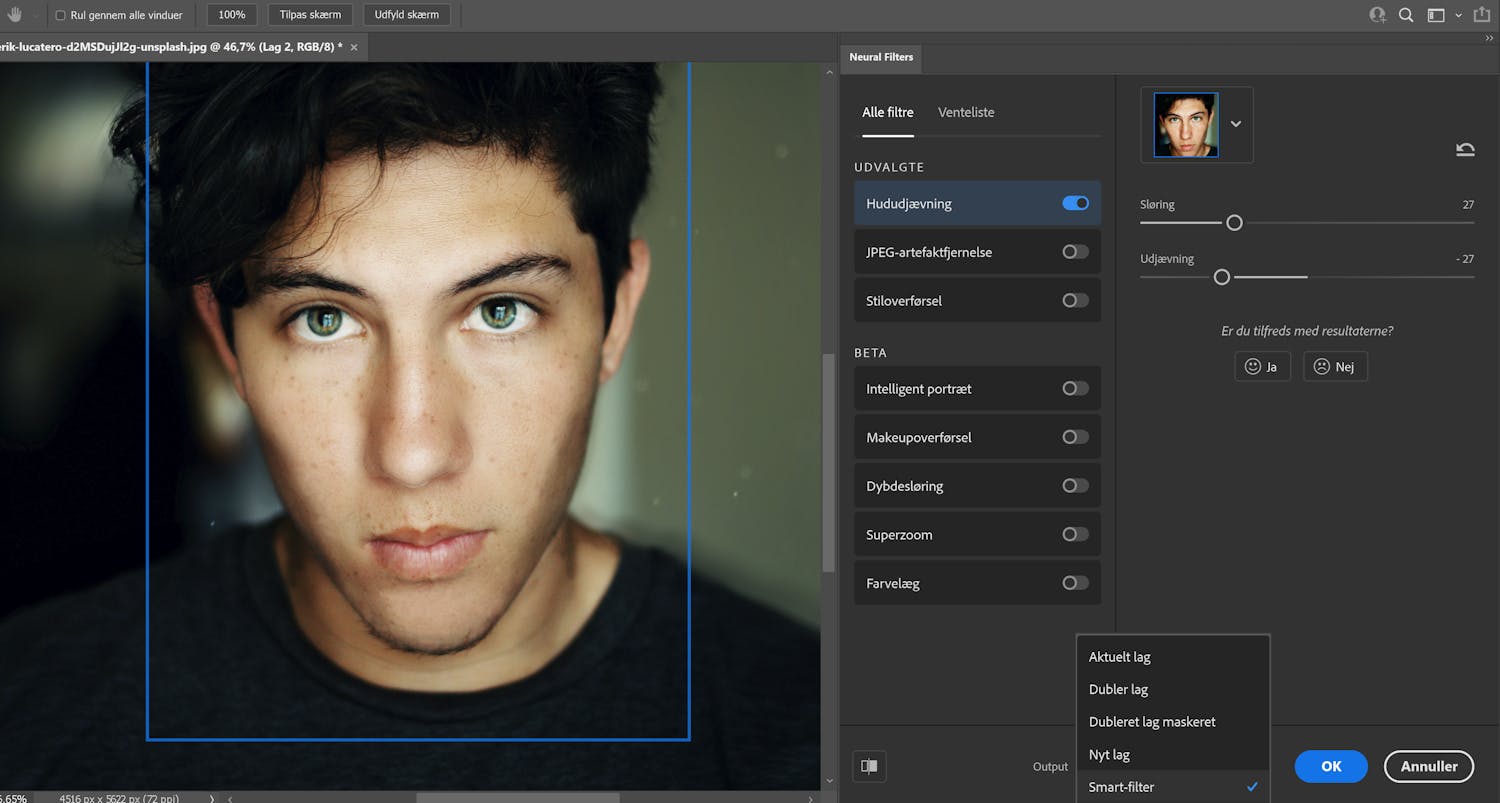Click the Sløring slider handle

(x=1234, y=223)
